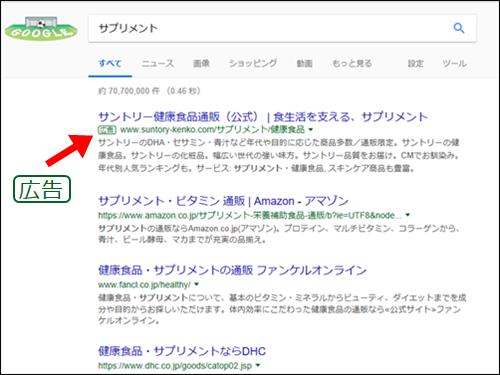The height and width of the screenshot is (375, 500).
Task: Expand the dropdown arrow beside the fancl URL
Action: 196,284
